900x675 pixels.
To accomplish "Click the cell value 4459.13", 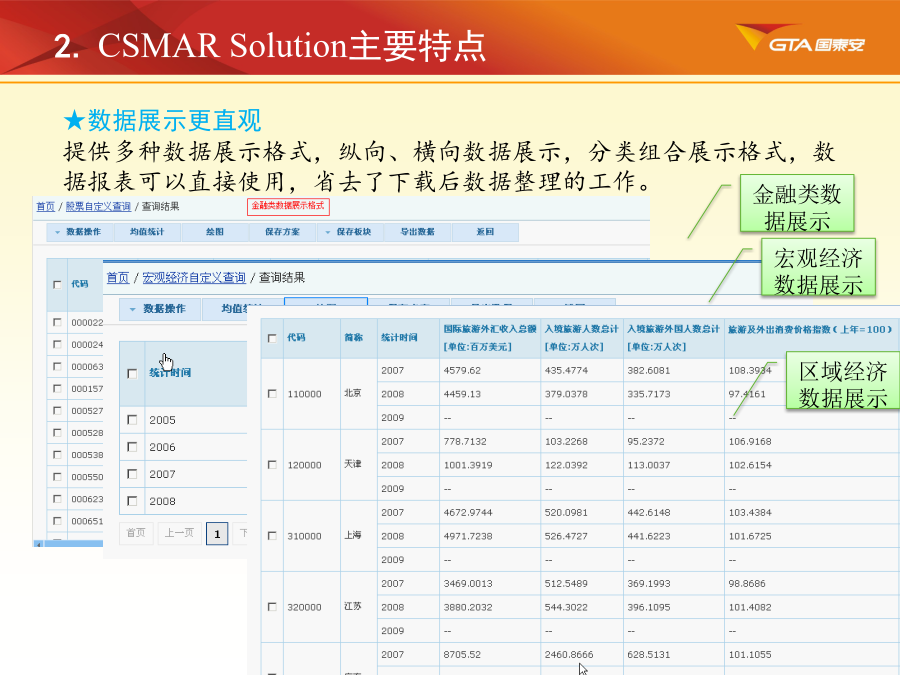I will [x=462, y=394].
